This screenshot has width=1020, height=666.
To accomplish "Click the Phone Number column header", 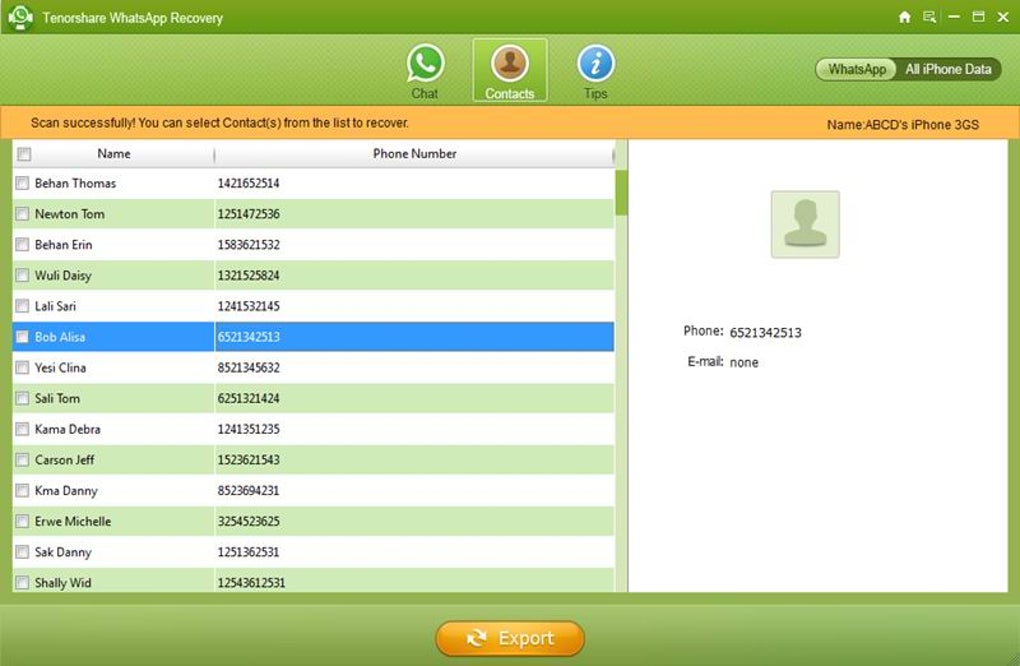I will point(414,153).
